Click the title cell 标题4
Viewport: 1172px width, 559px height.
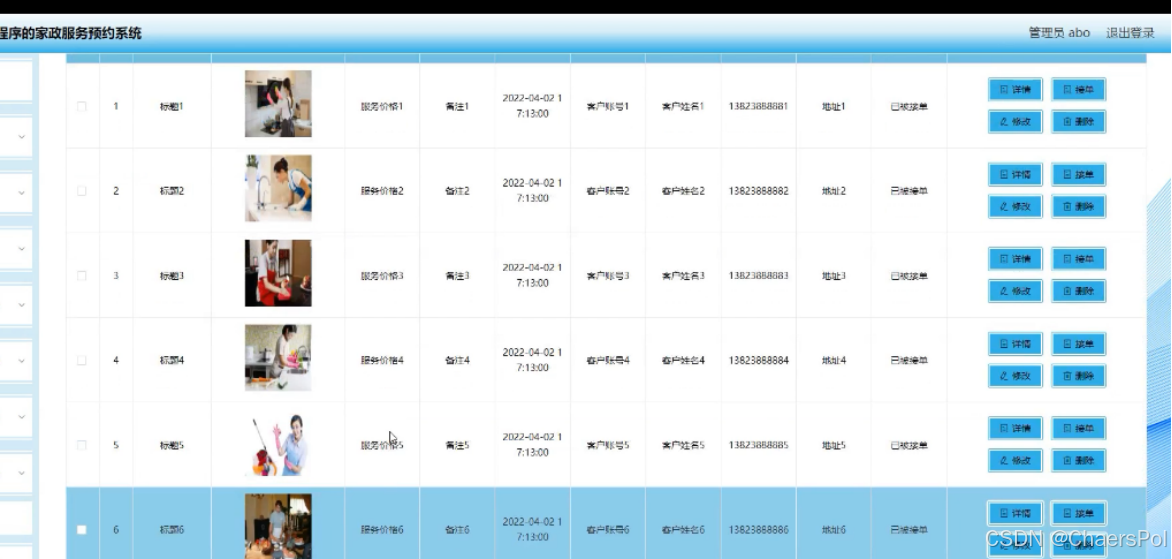coord(172,360)
